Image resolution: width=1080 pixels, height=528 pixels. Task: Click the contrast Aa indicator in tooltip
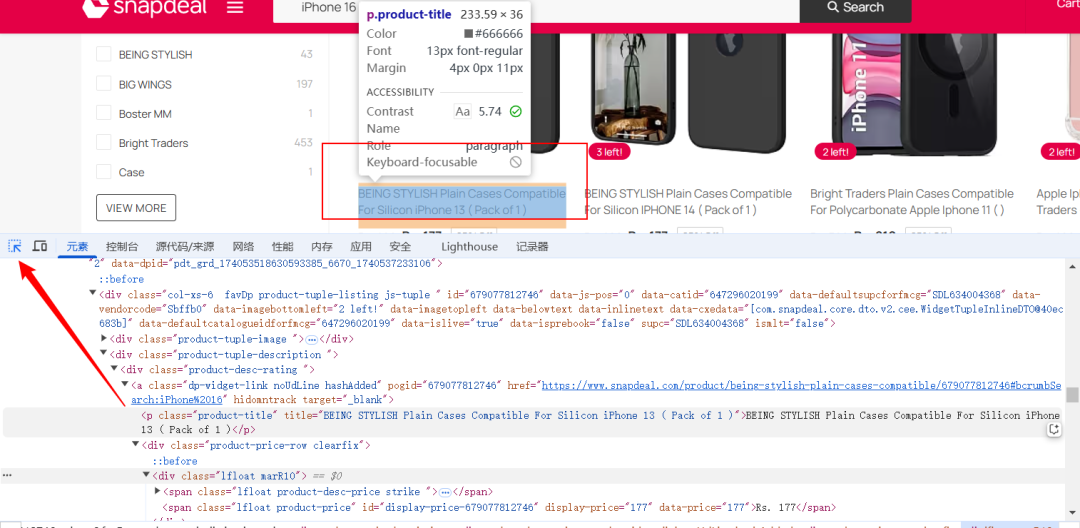pyautogui.click(x=463, y=112)
